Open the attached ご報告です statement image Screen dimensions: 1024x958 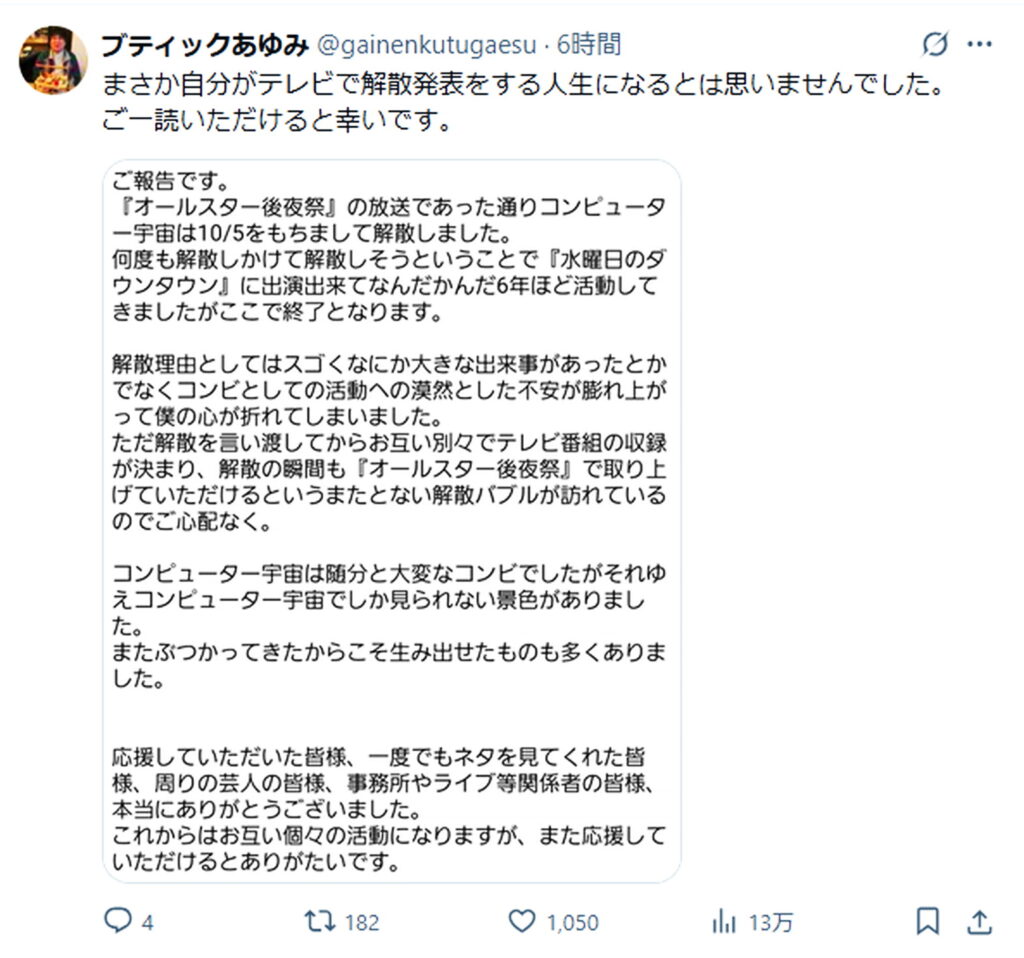coord(392,520)
